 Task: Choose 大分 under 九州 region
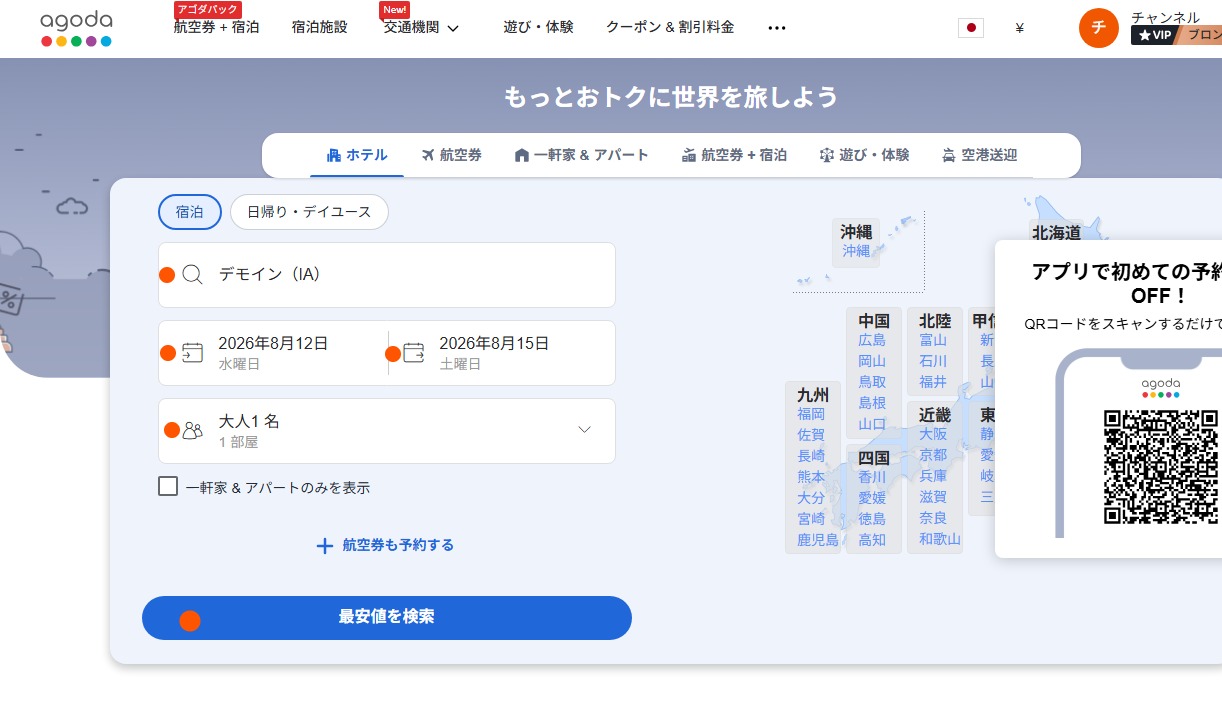tap(811, 498)
